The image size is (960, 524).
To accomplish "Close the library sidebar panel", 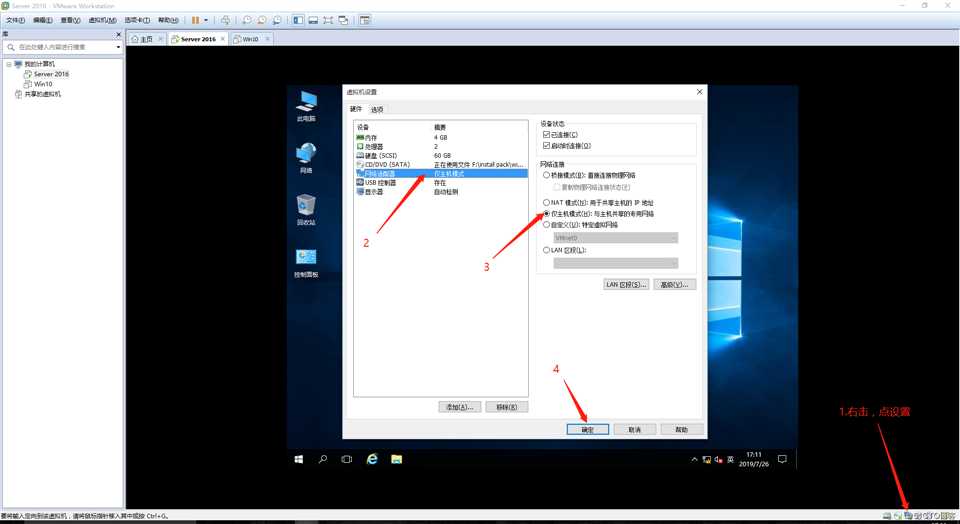I will pyautogui.click(x=119, y=34).
